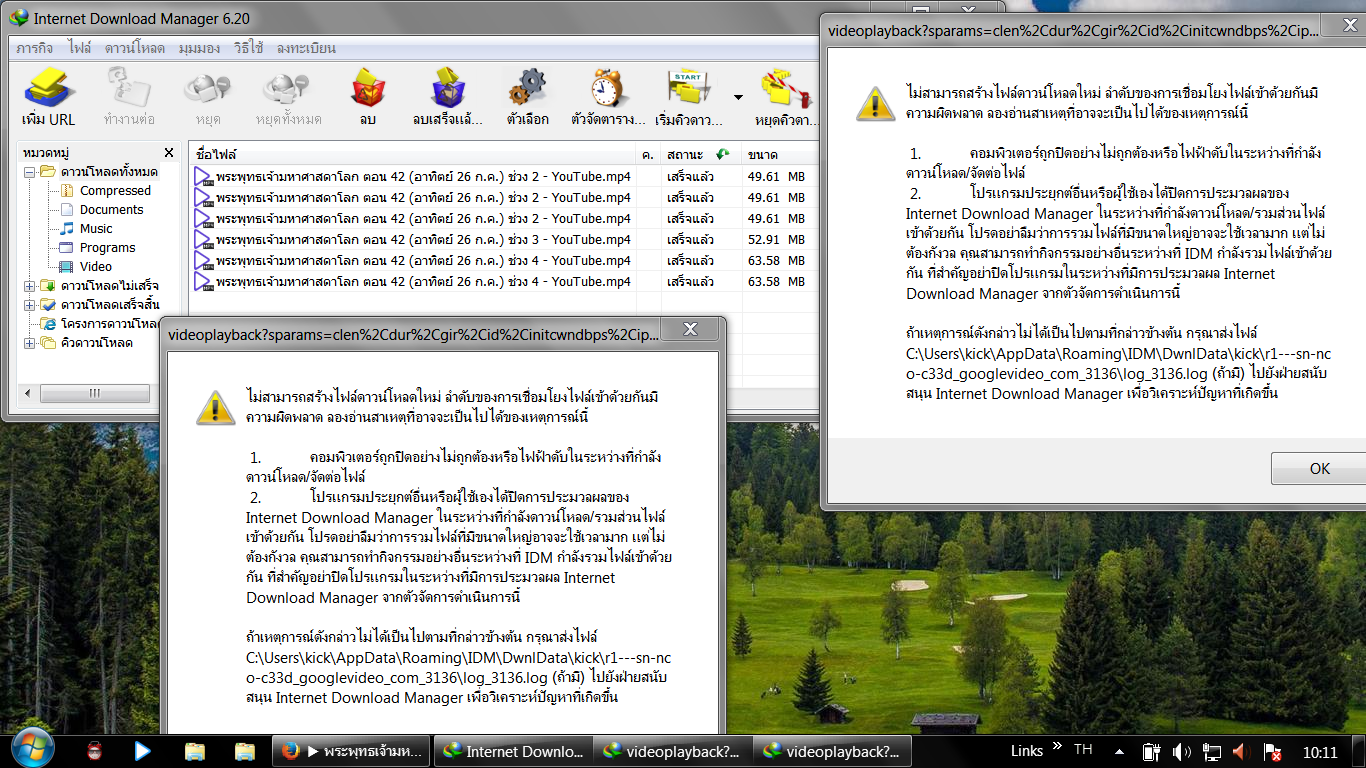Click the เริ่มคิวดาว start queue icon
The width and height of the screenshot is (1366, 768).
(x=688, y=97)
